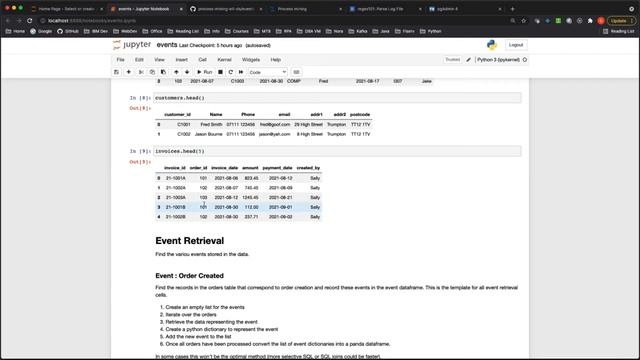Save and checkpoint the notebook

pos(117,72)
